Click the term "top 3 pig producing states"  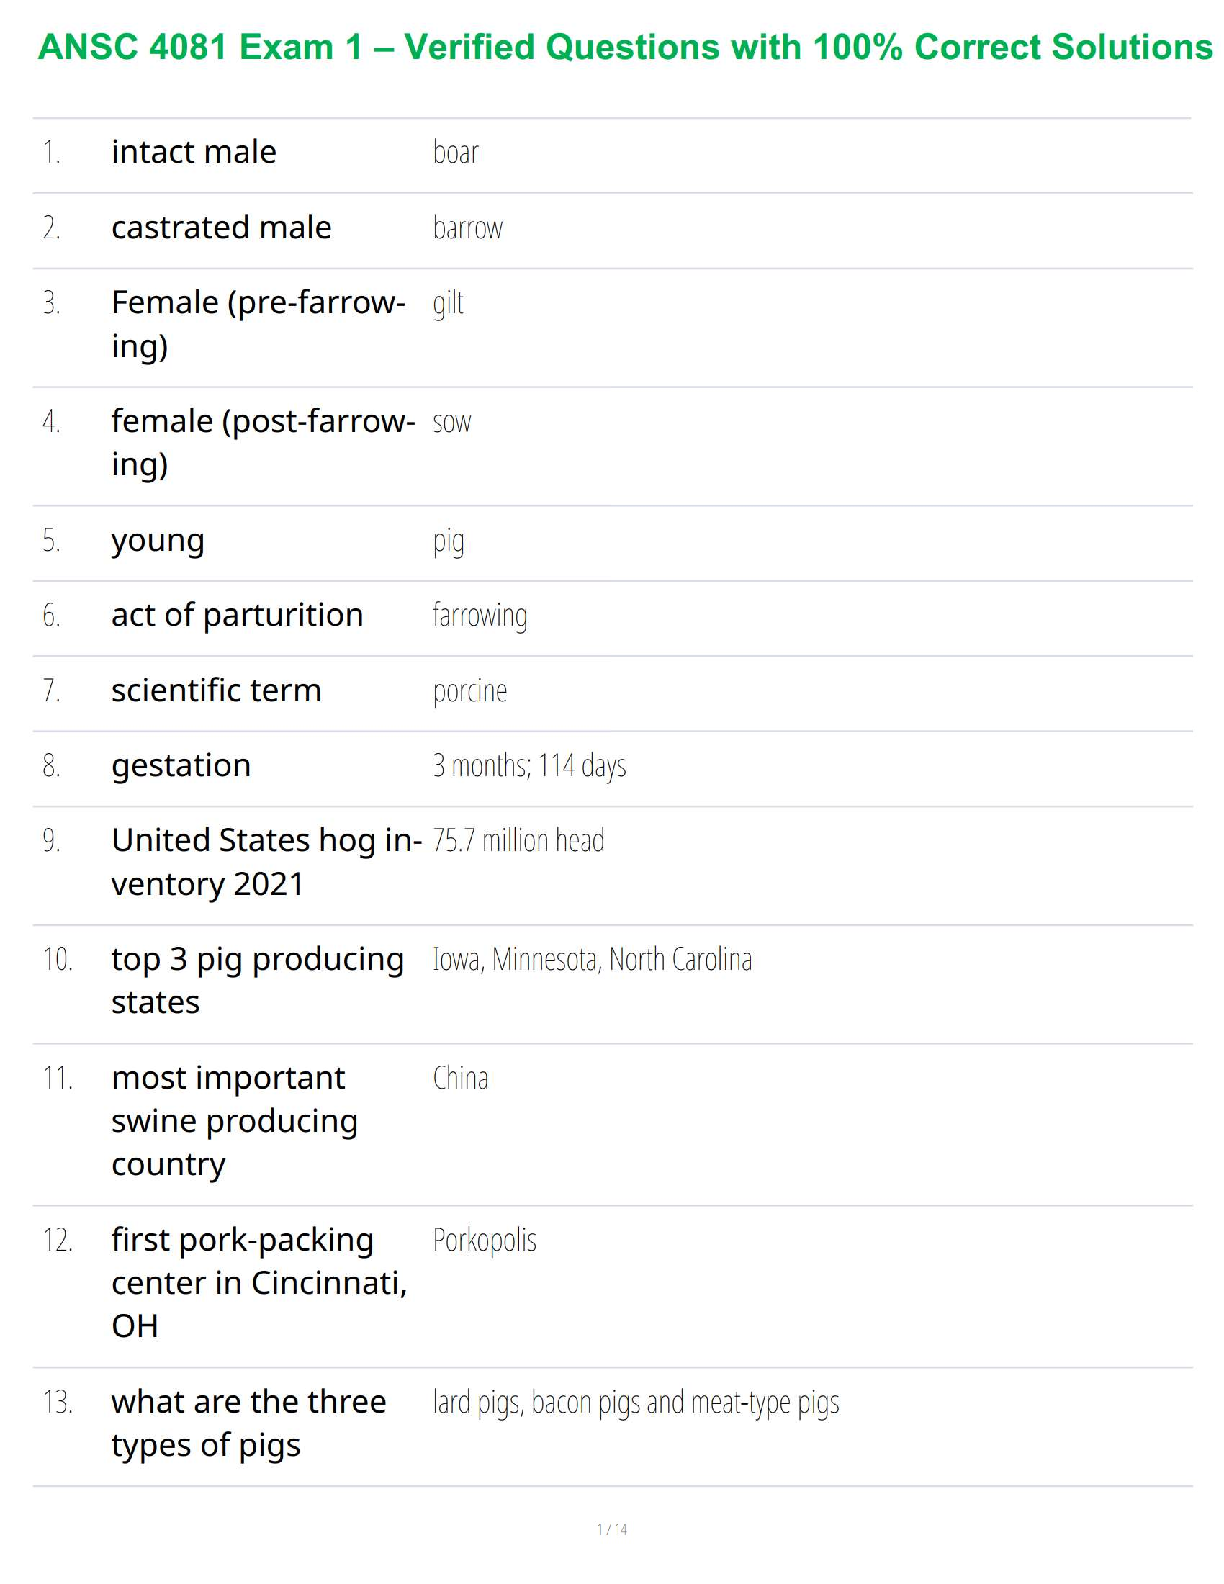click(x=257, y=980)
